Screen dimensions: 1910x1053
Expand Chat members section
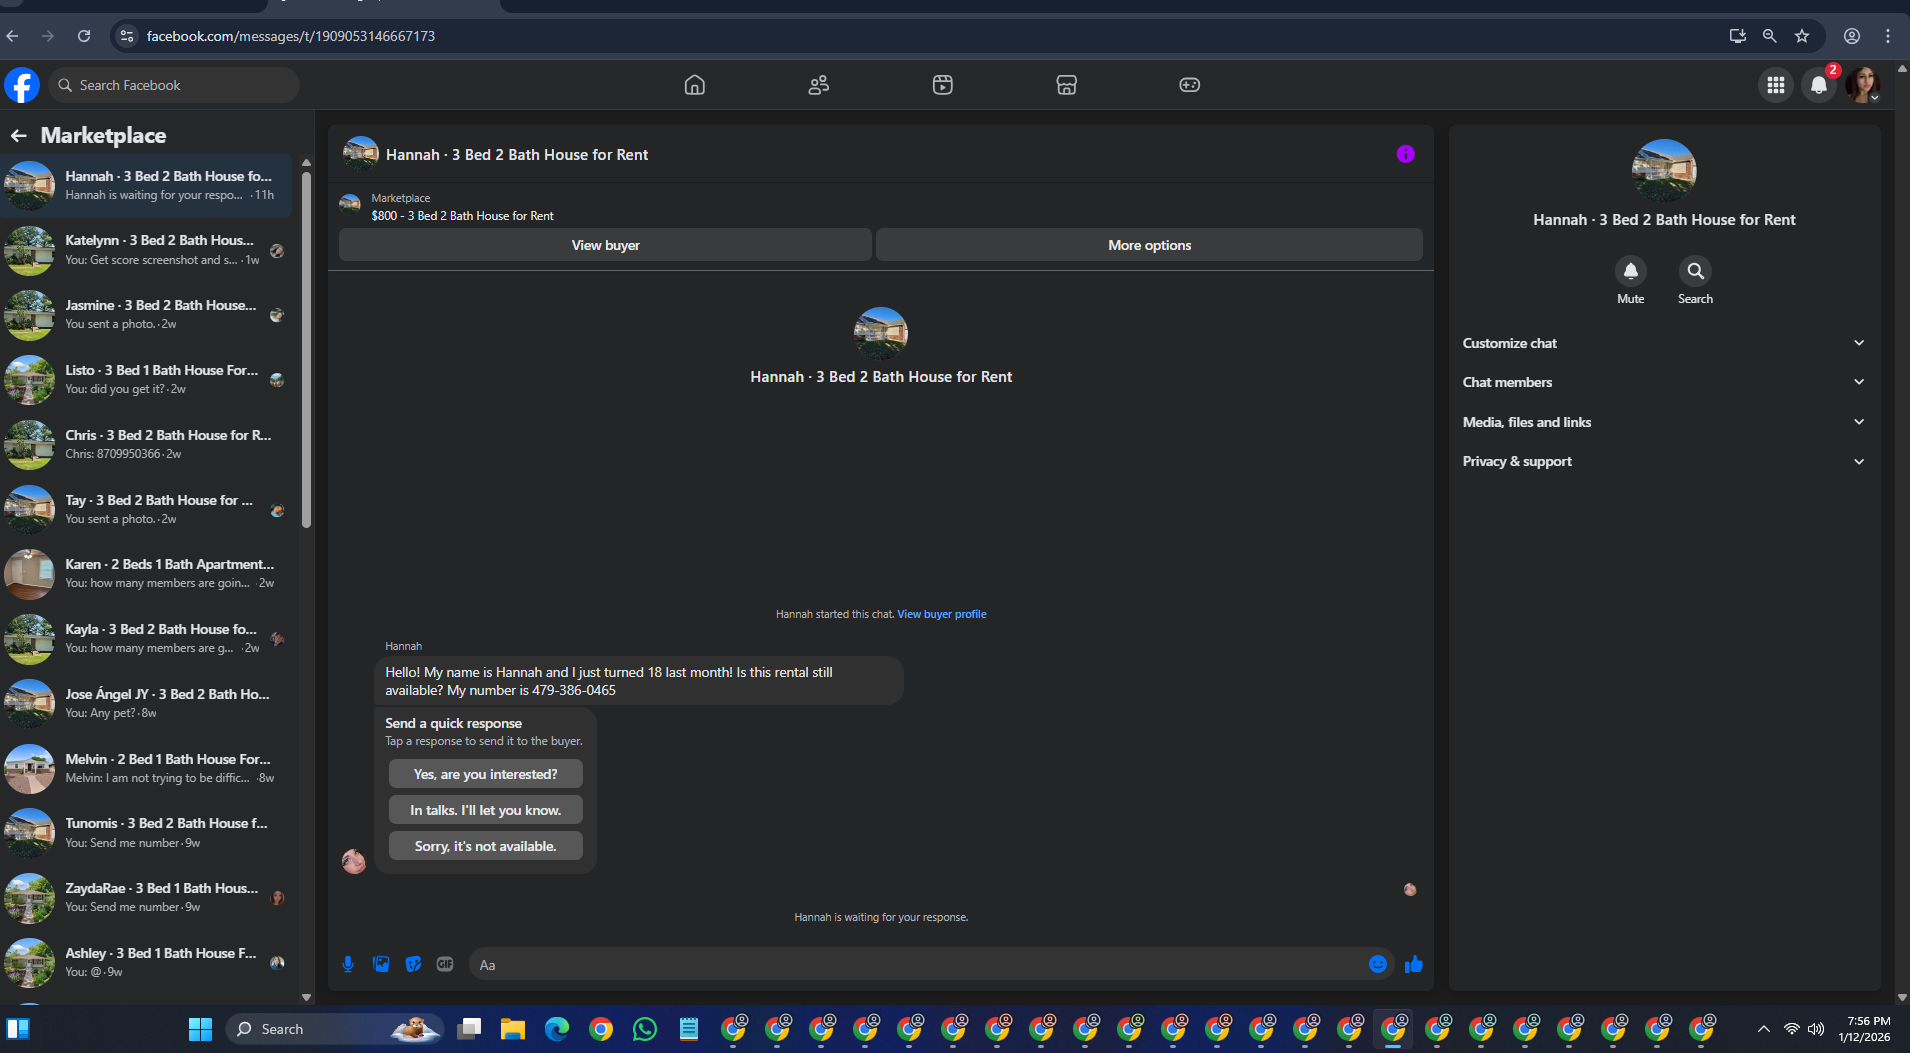point(1663,382)
